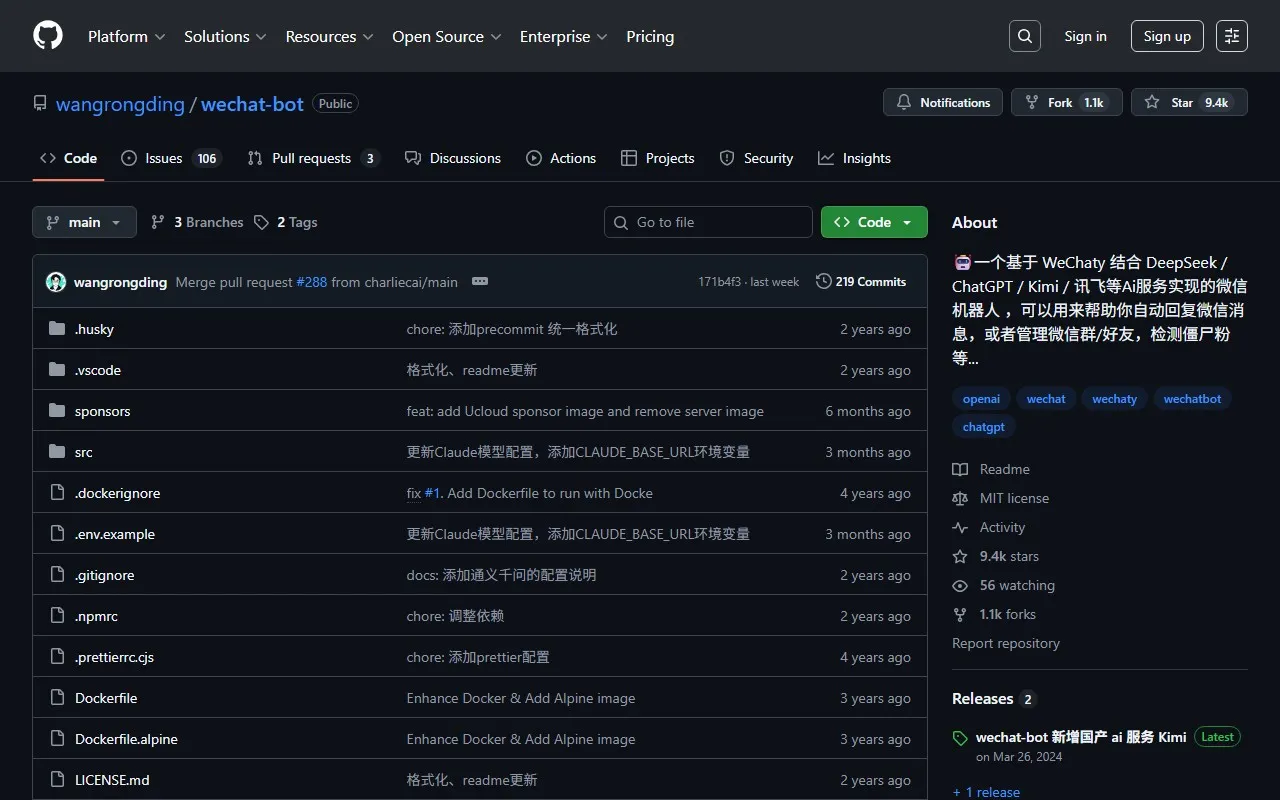Viewport: 1280px width, 800px height.
Task: Click the commit history clock icon
Action: (x=824, y=281)
